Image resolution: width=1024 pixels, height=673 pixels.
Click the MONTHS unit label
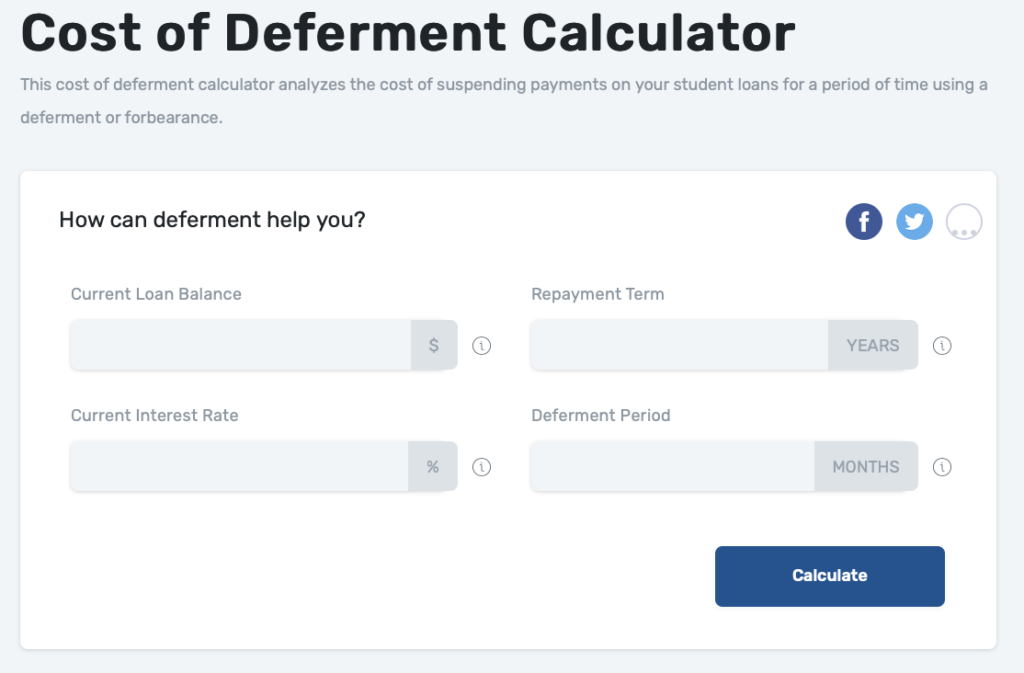tap(866, 466)
